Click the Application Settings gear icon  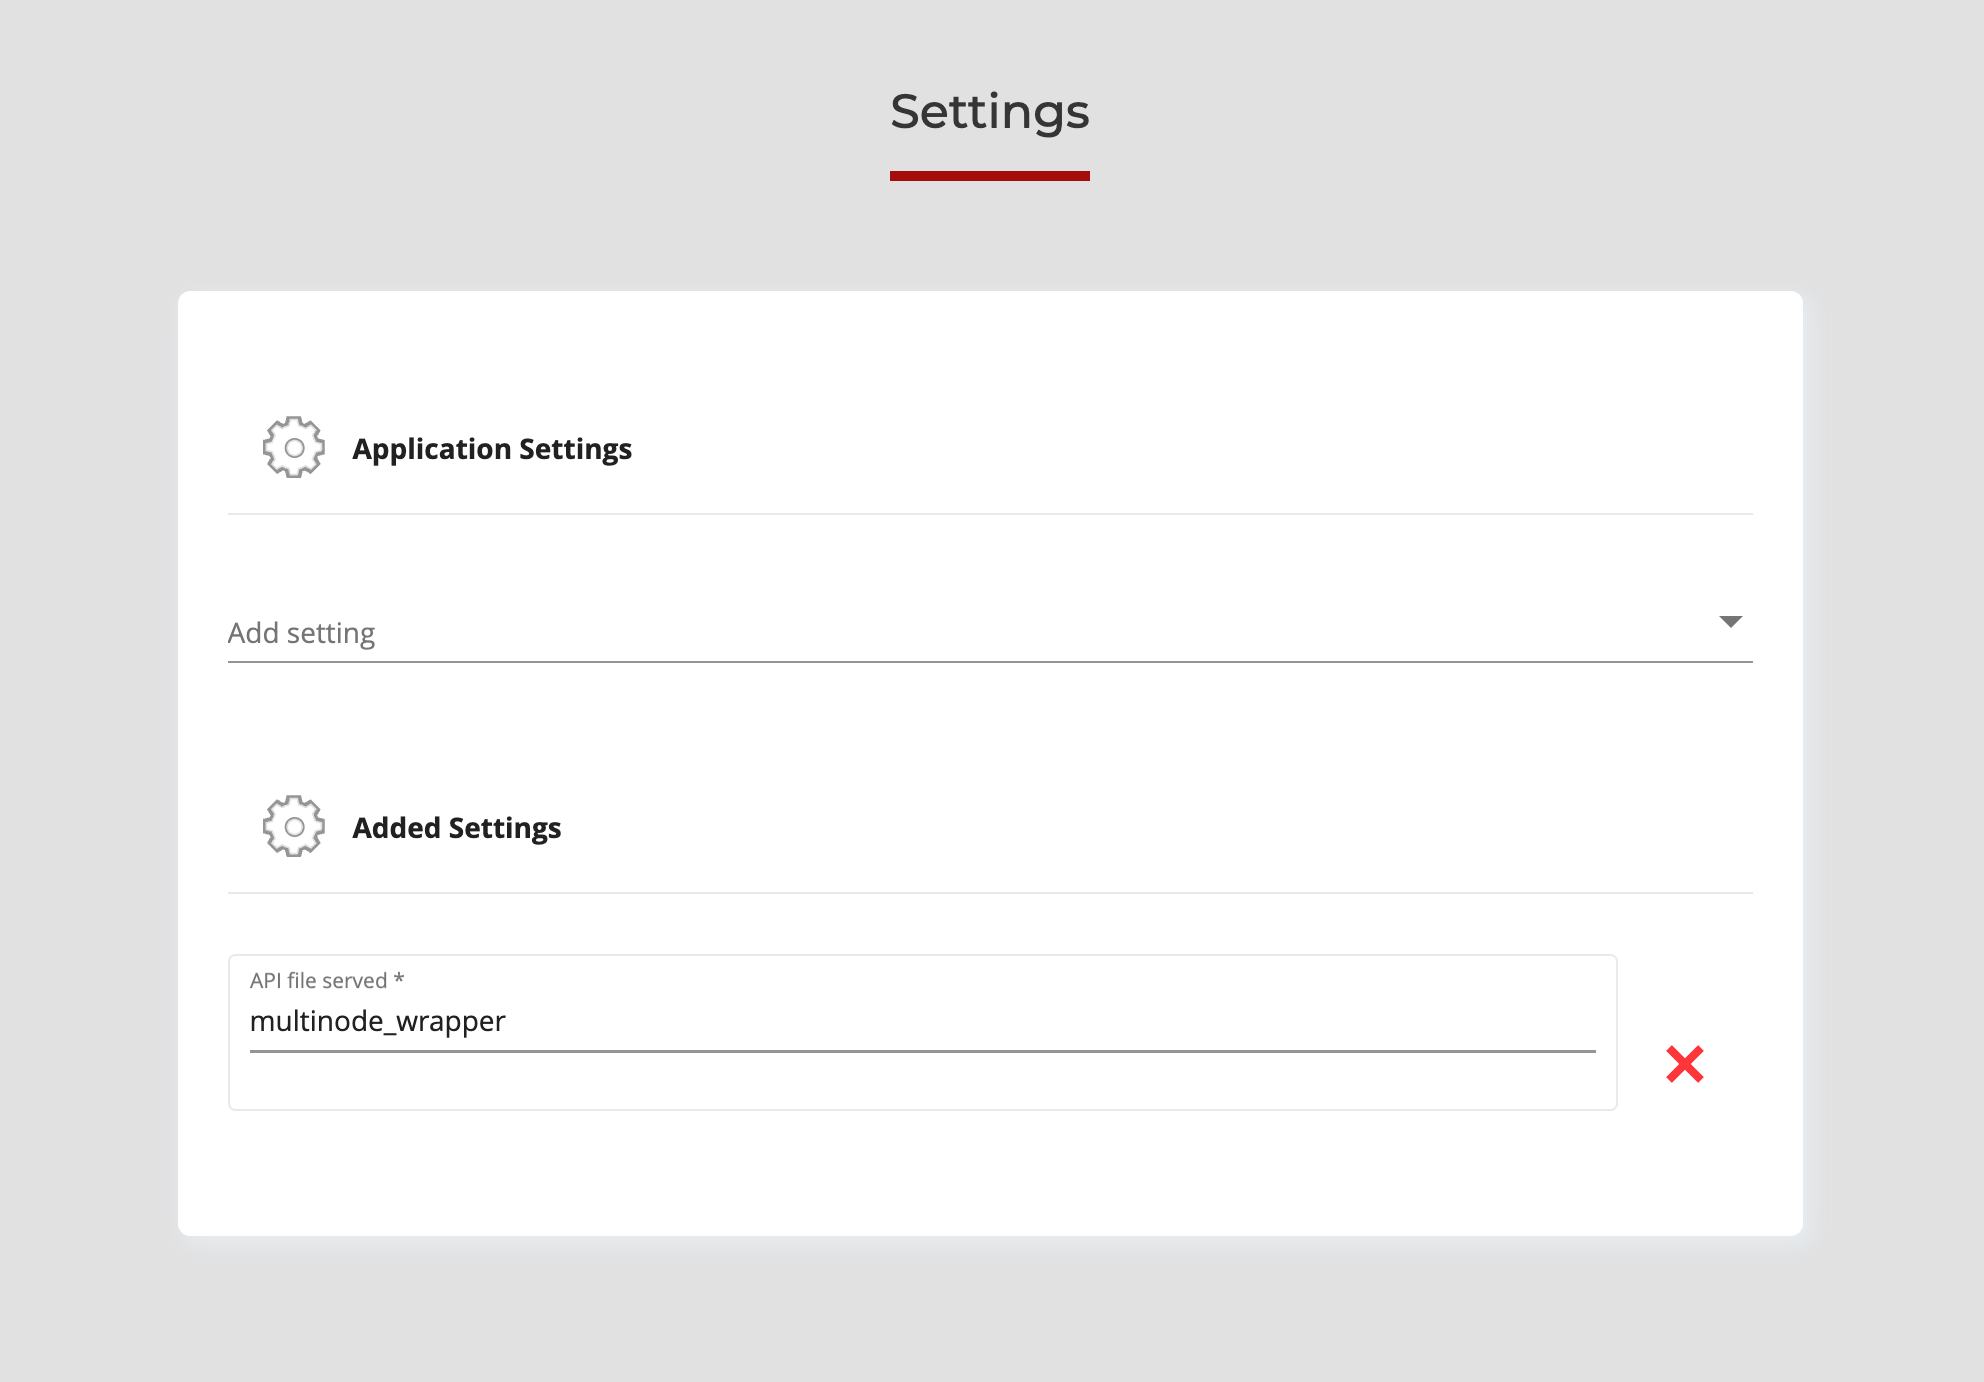[294, 448]
